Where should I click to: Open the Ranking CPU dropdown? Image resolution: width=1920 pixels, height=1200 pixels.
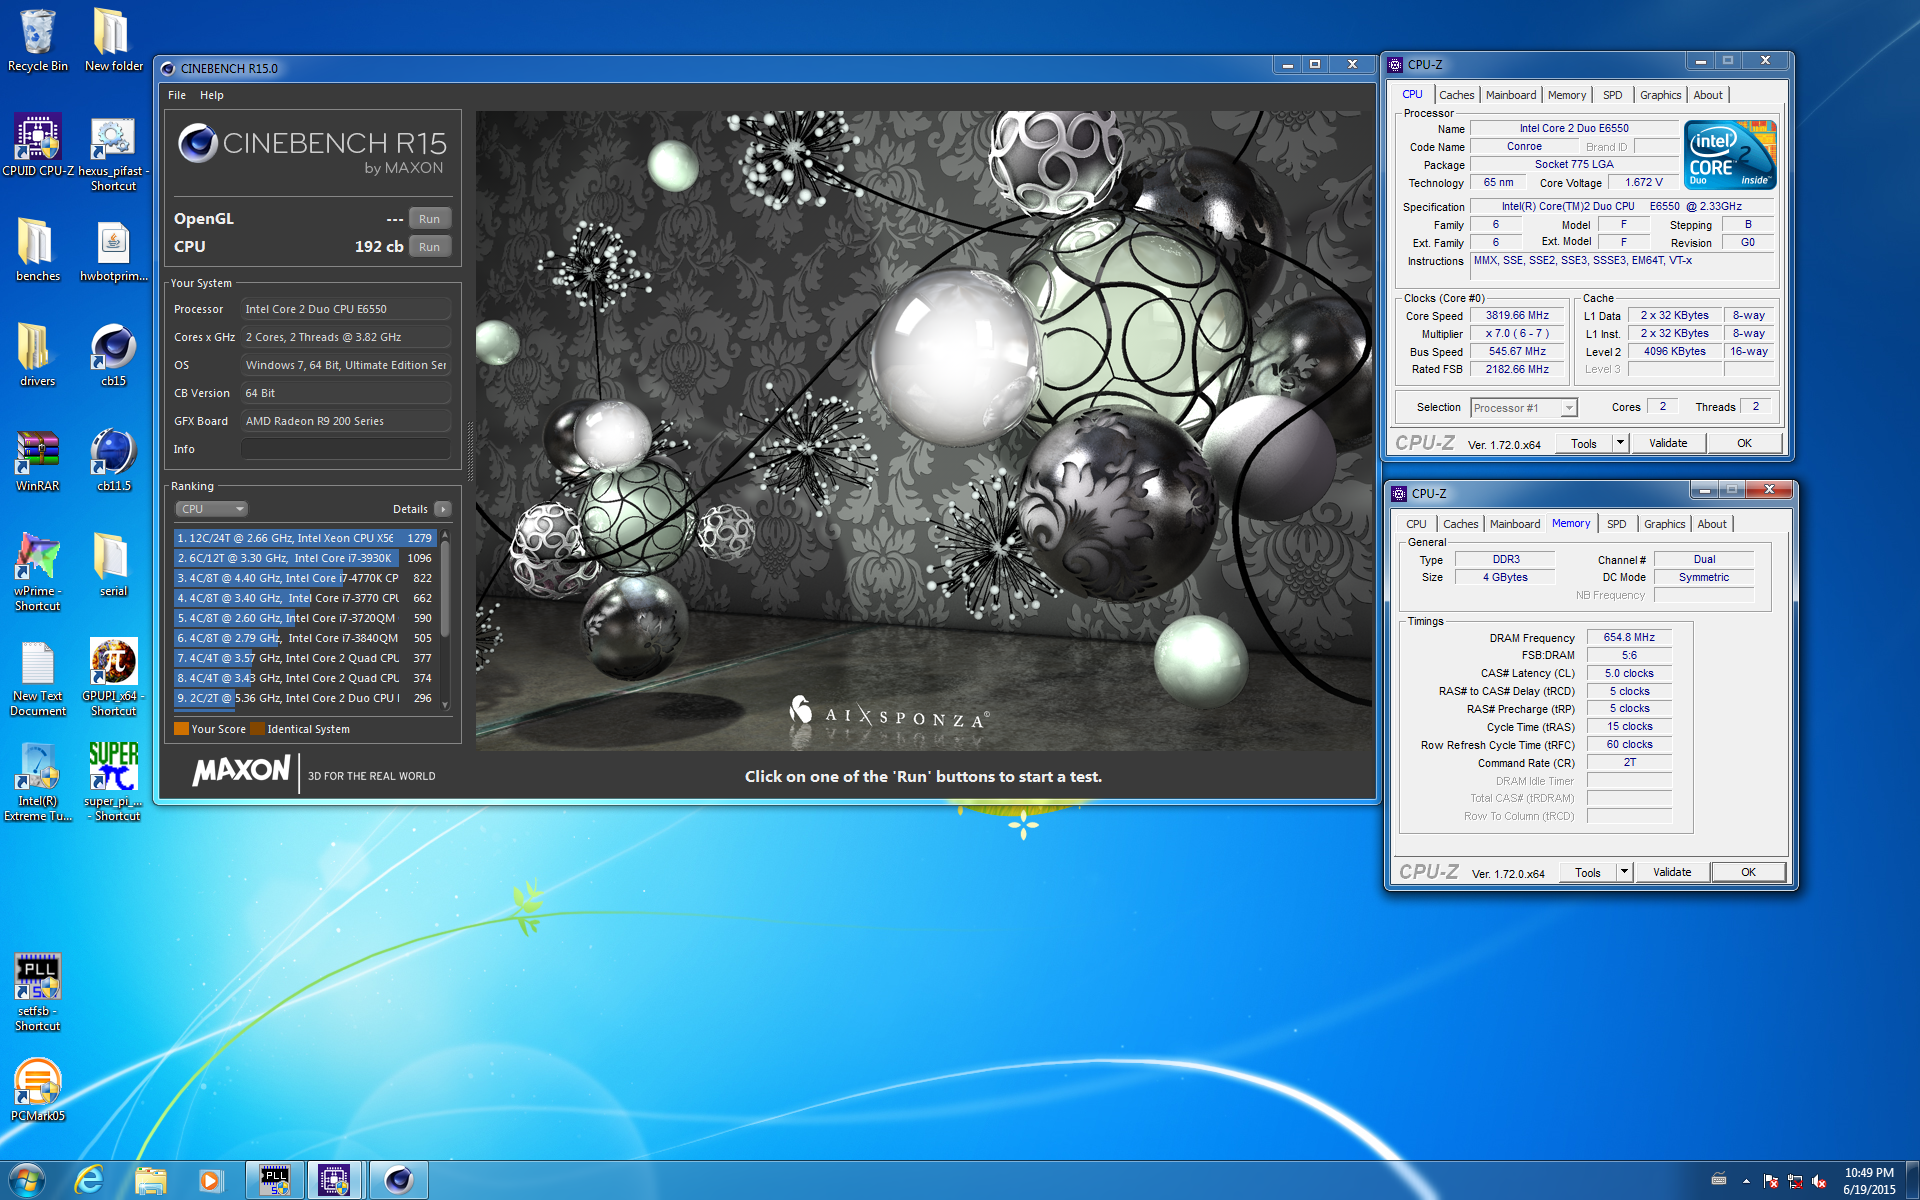(x=211, y=509)
